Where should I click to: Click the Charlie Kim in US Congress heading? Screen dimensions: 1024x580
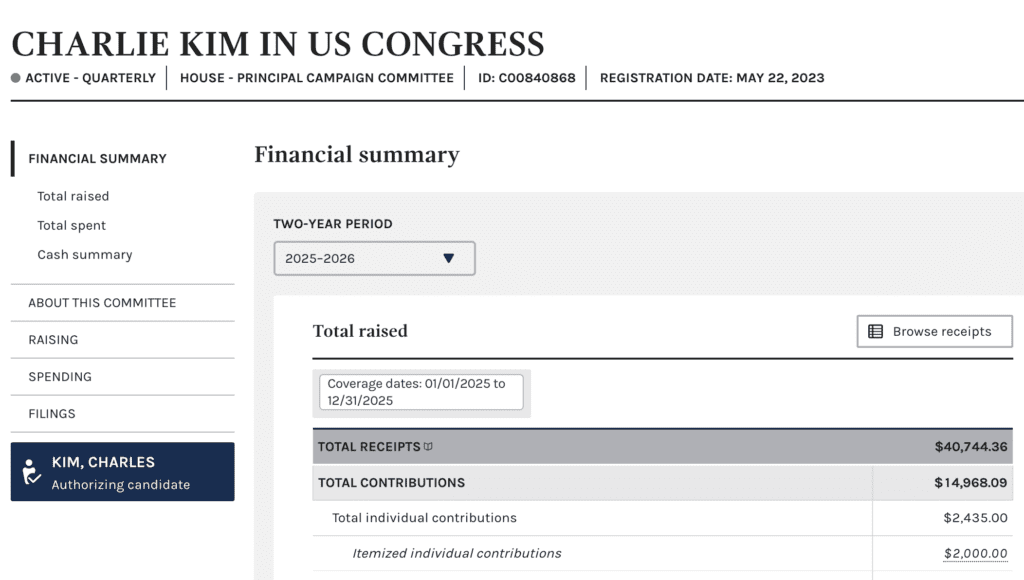click(278, 43)
